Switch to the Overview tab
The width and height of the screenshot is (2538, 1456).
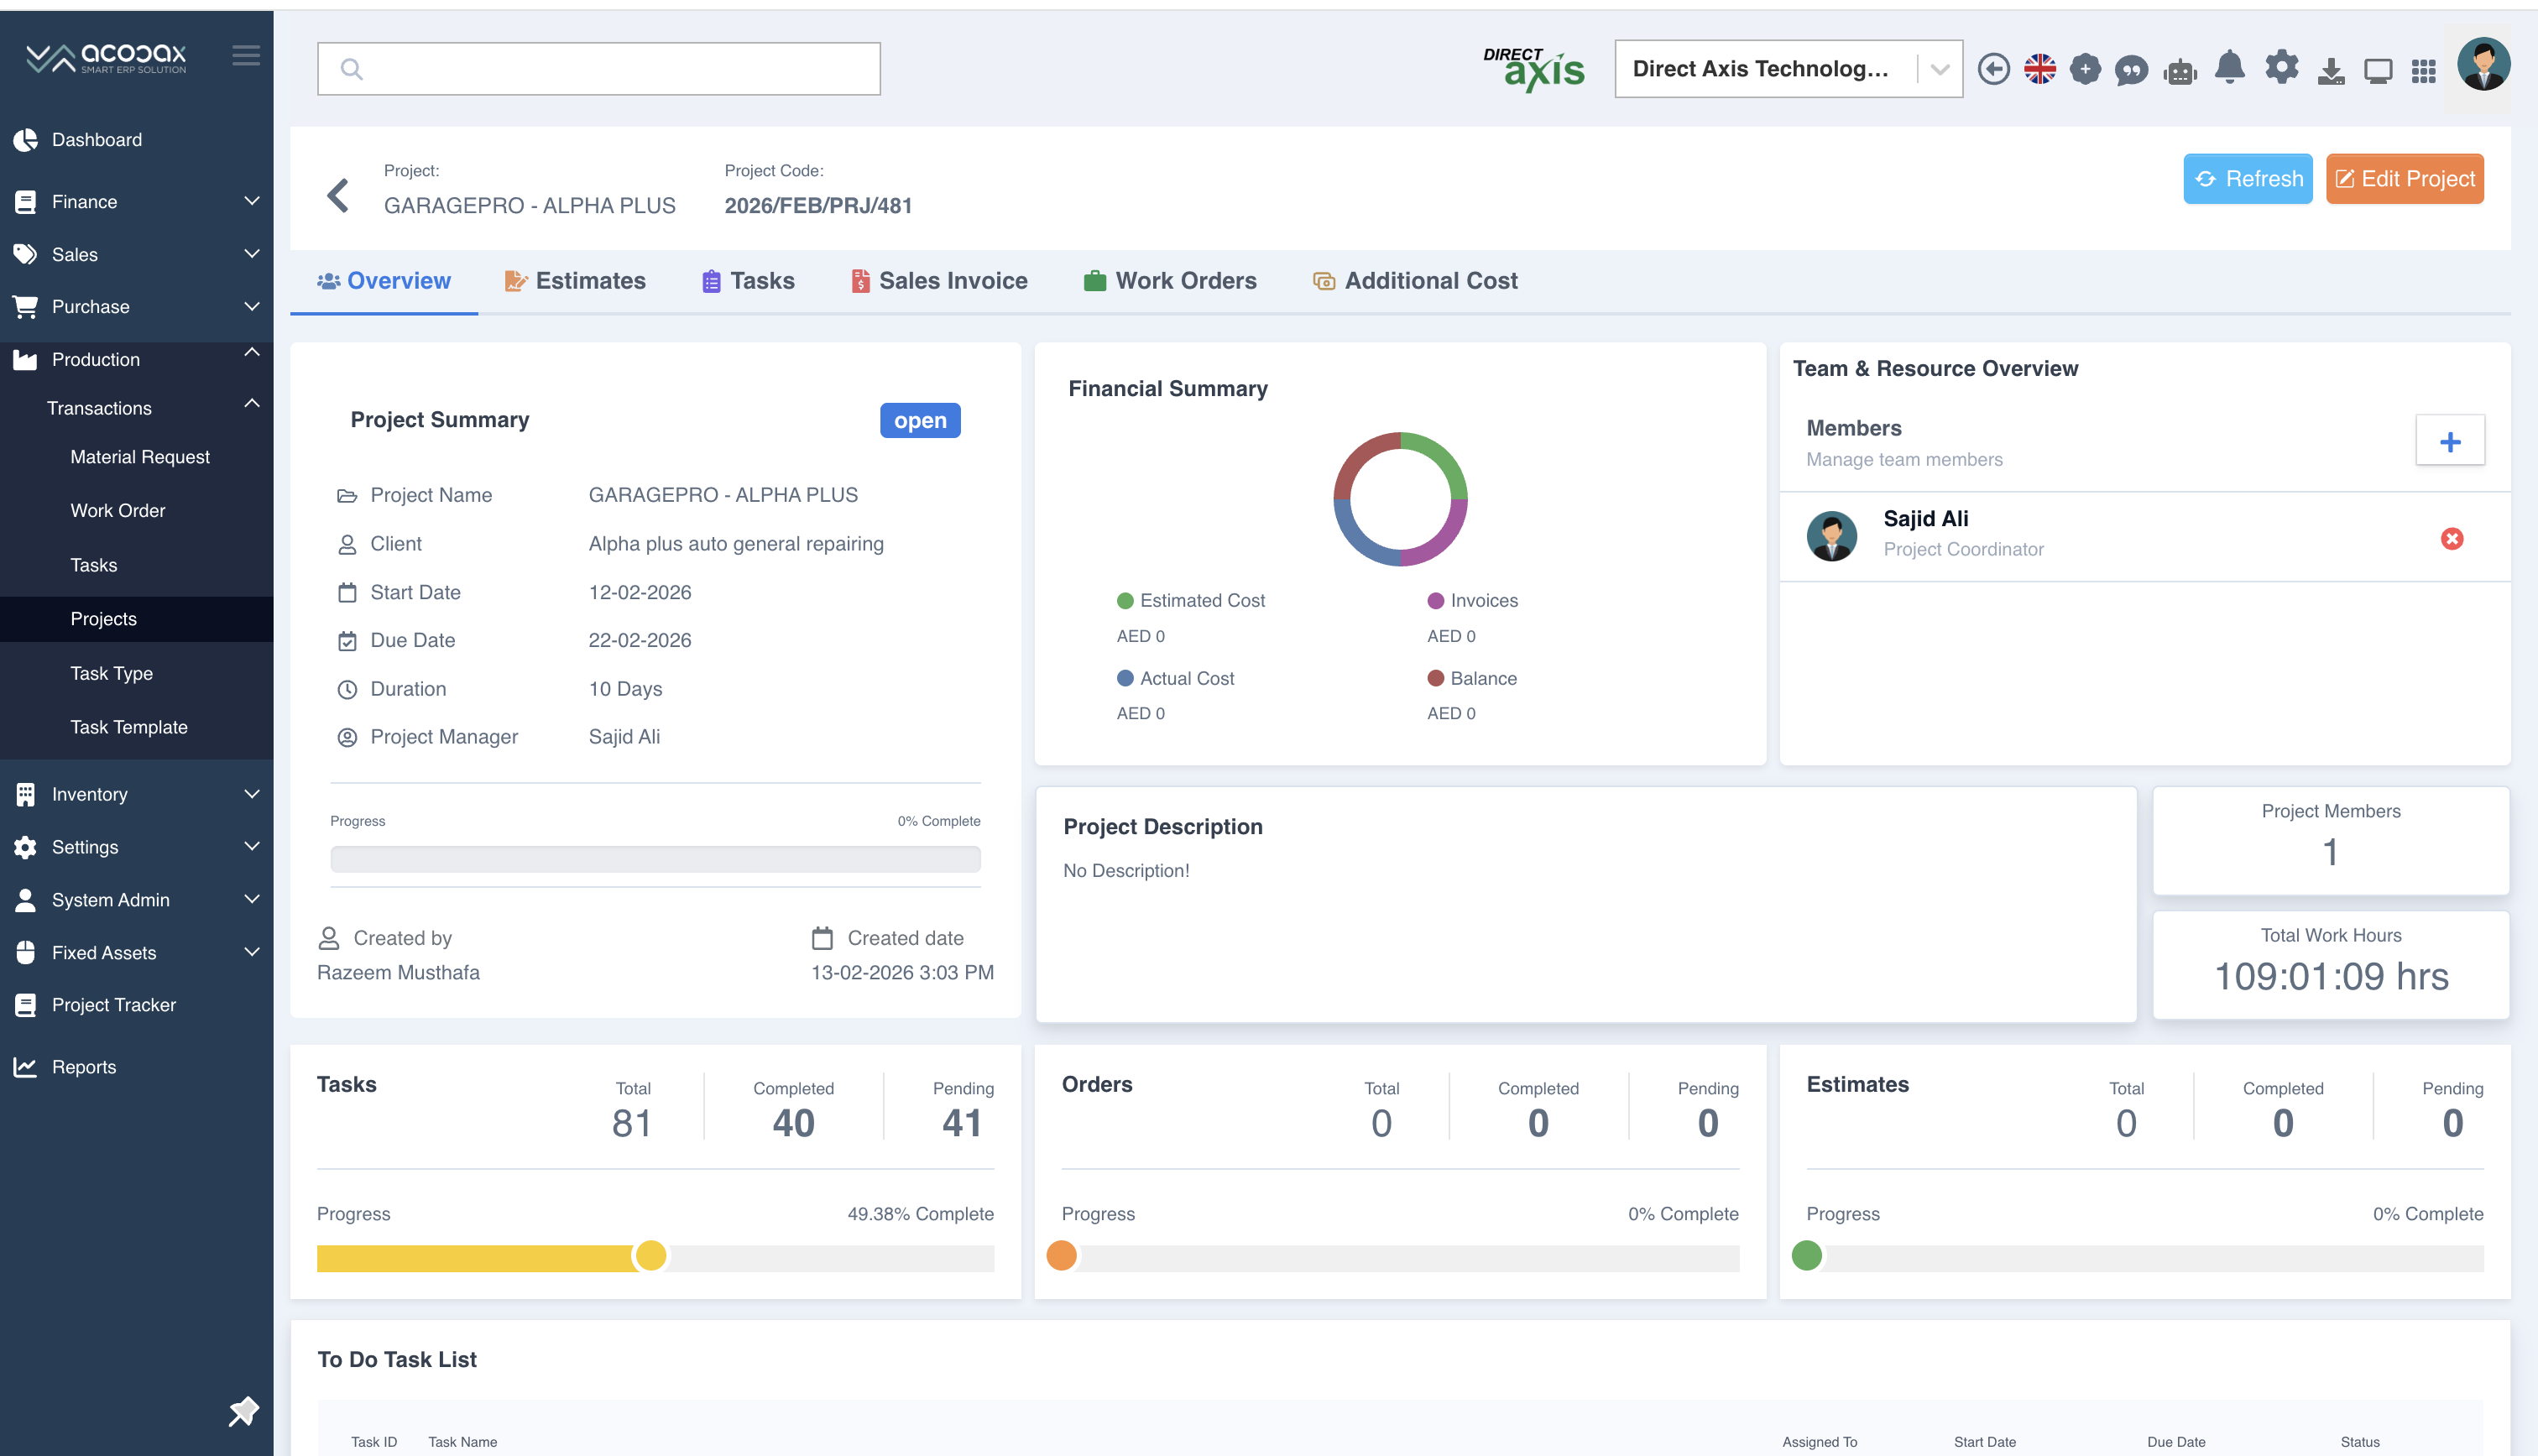click(384, 281)
